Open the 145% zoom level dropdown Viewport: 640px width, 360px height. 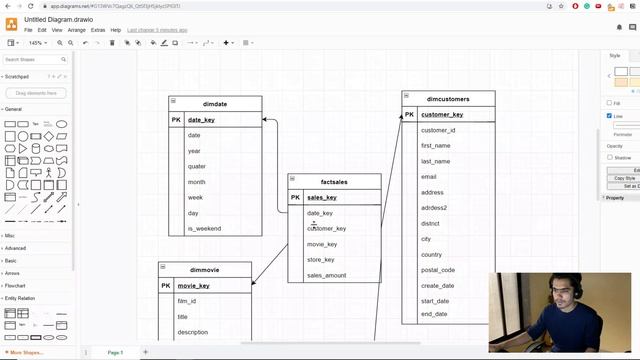[38, 43]
